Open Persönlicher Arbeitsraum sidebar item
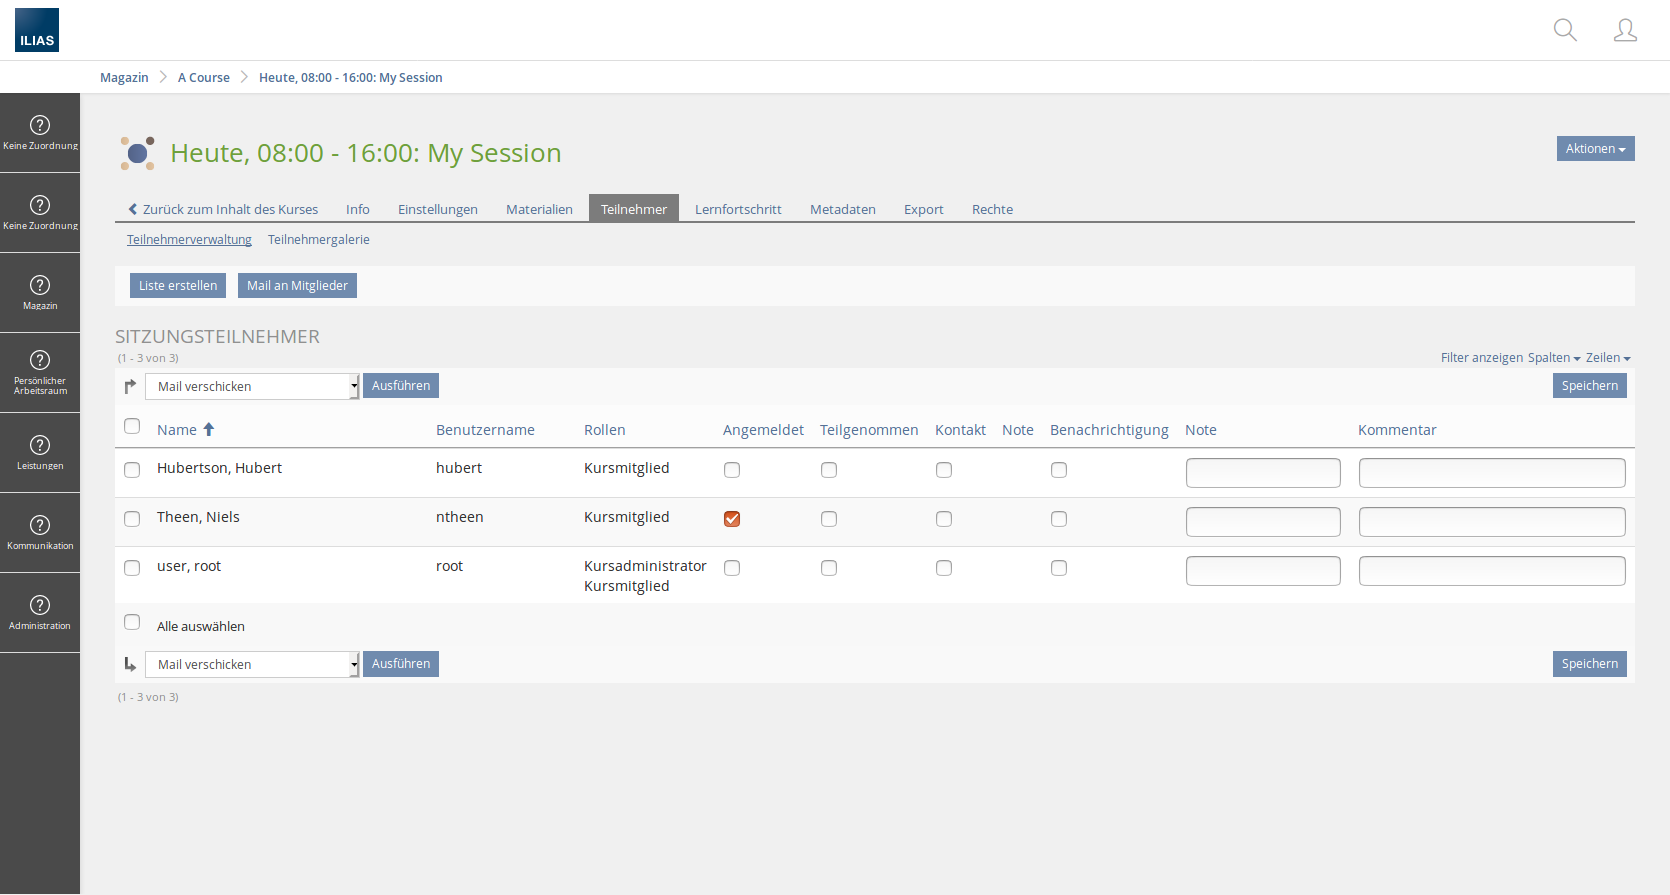This screenshot has width=1670, height=895. [40, 372]
